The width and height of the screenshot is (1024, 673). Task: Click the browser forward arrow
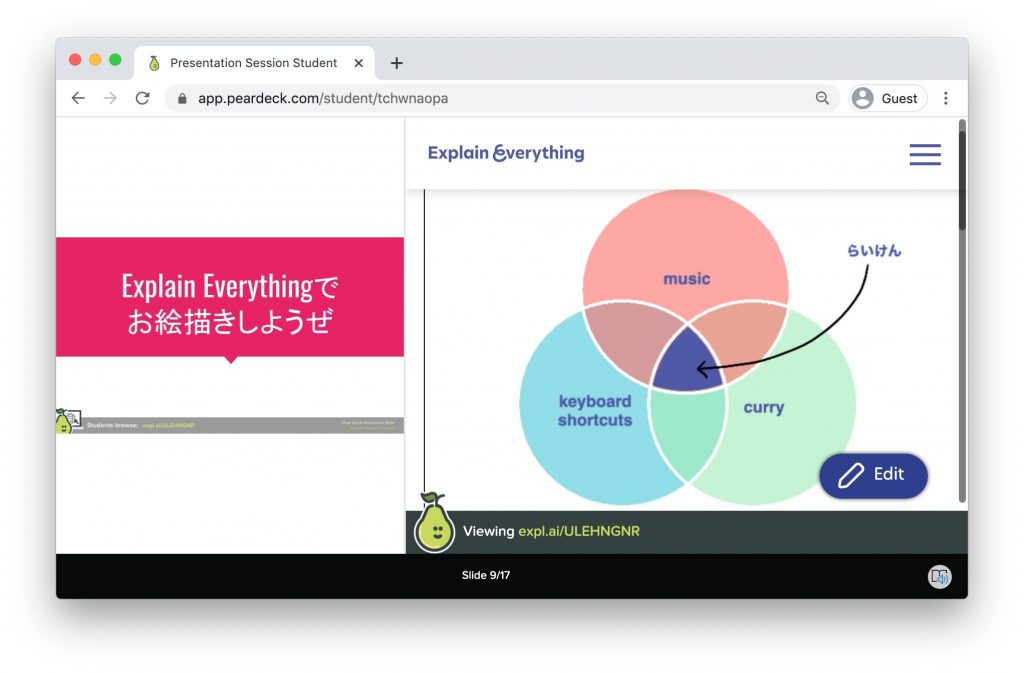[x=110, y=98]
